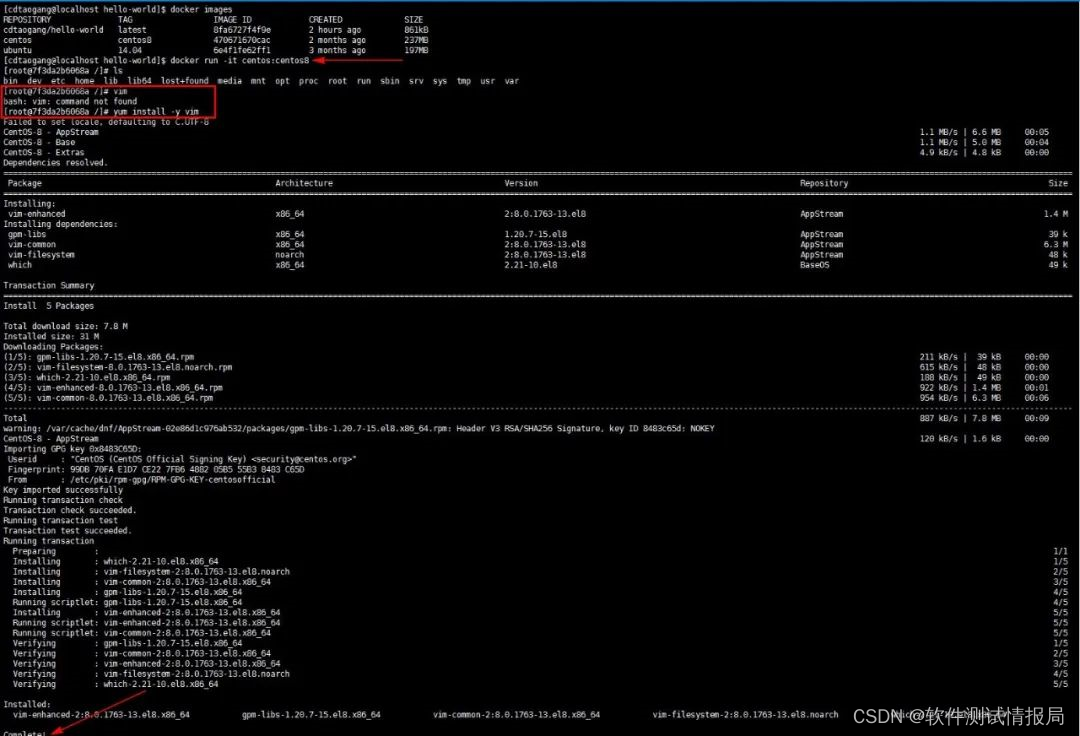Click download line (1/5) gpm-libs rpm

click(98, 357)
